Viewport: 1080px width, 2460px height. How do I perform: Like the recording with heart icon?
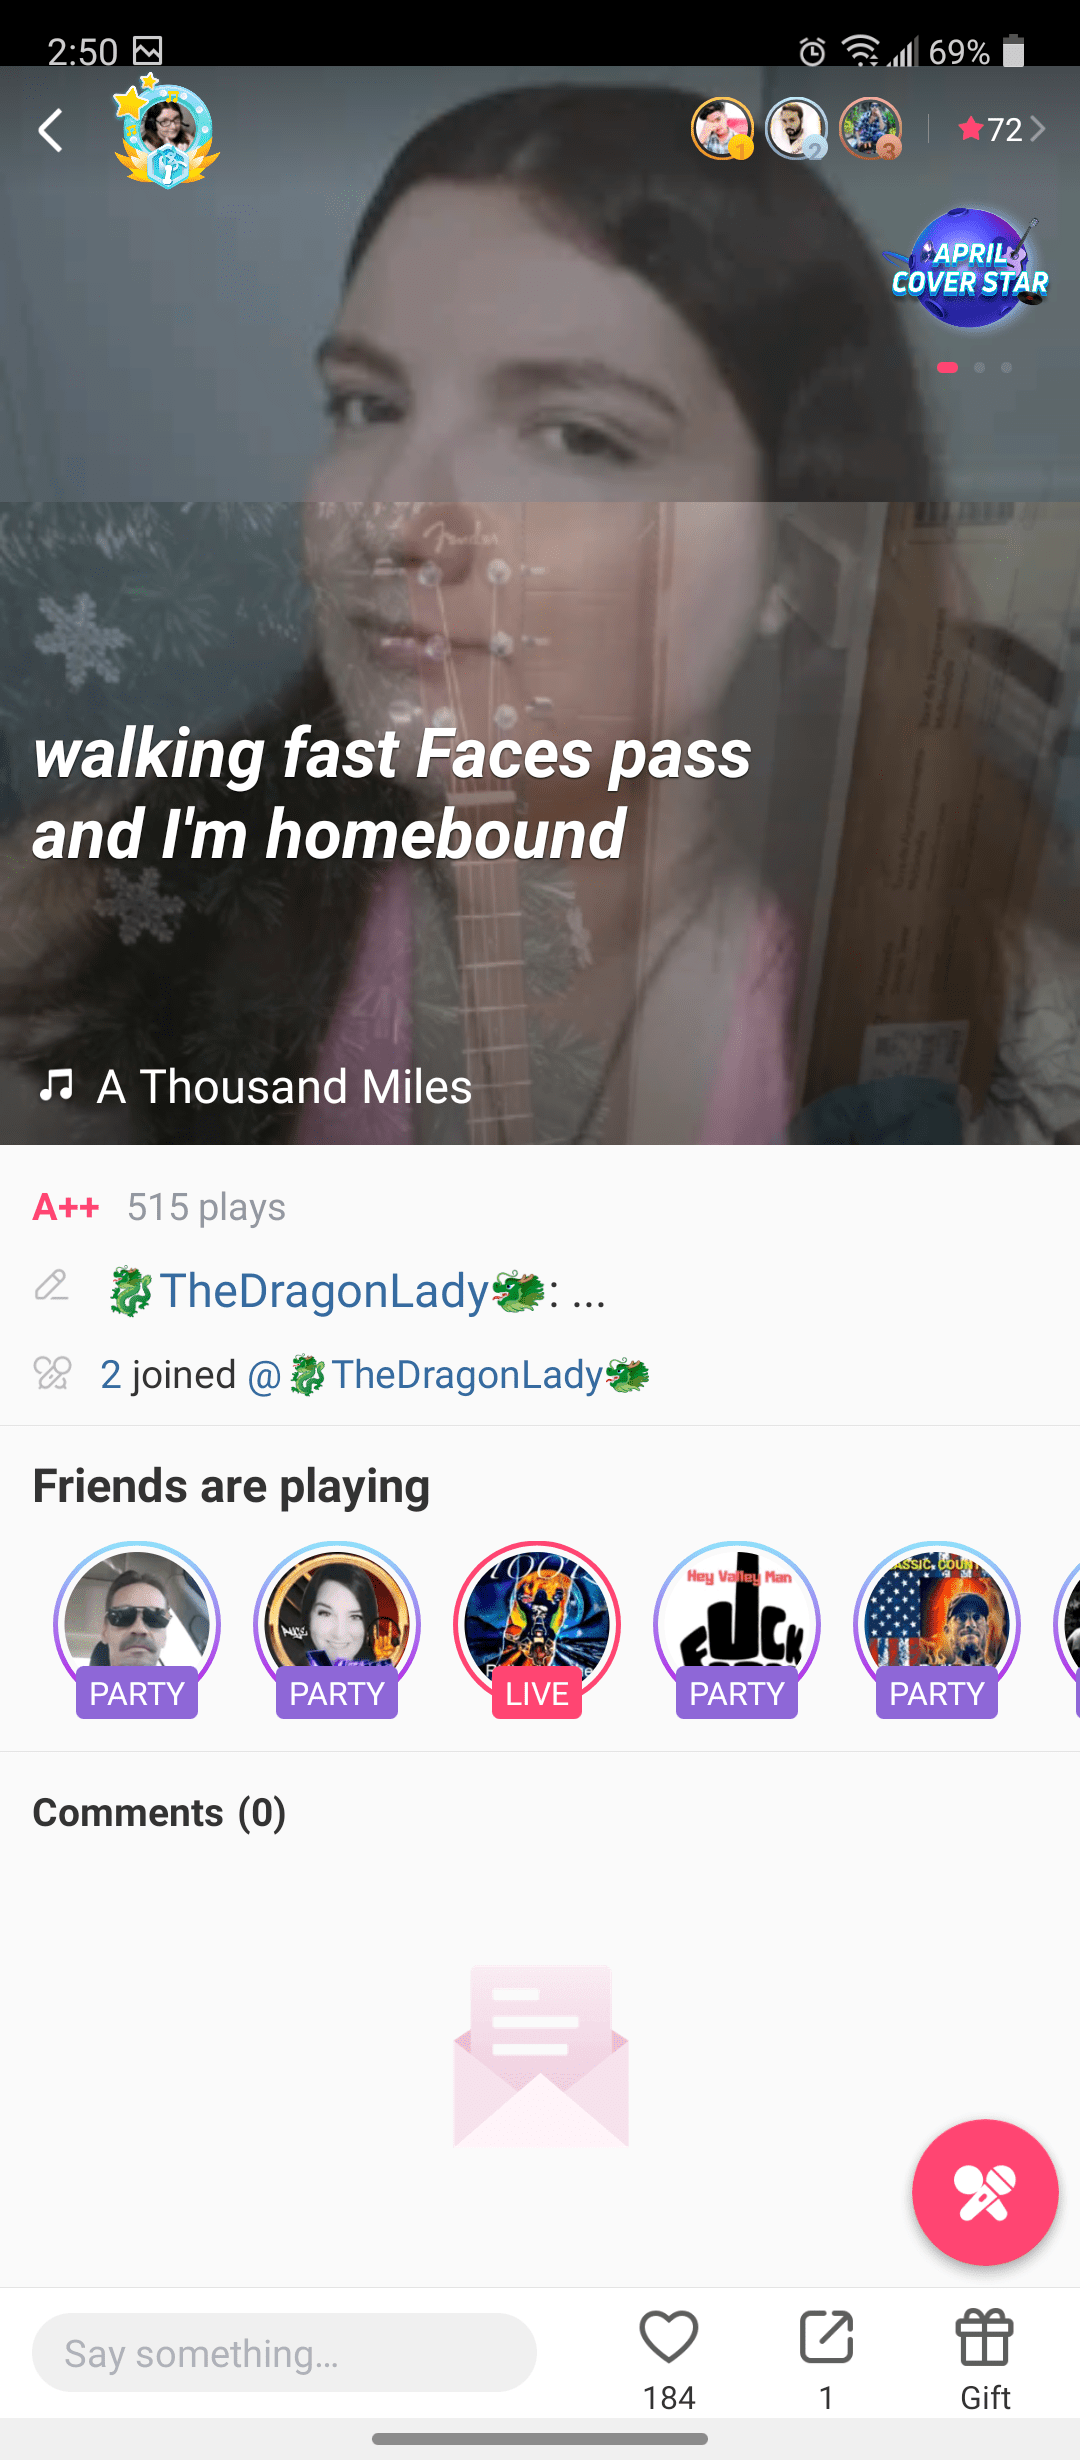pos(669,2337)
